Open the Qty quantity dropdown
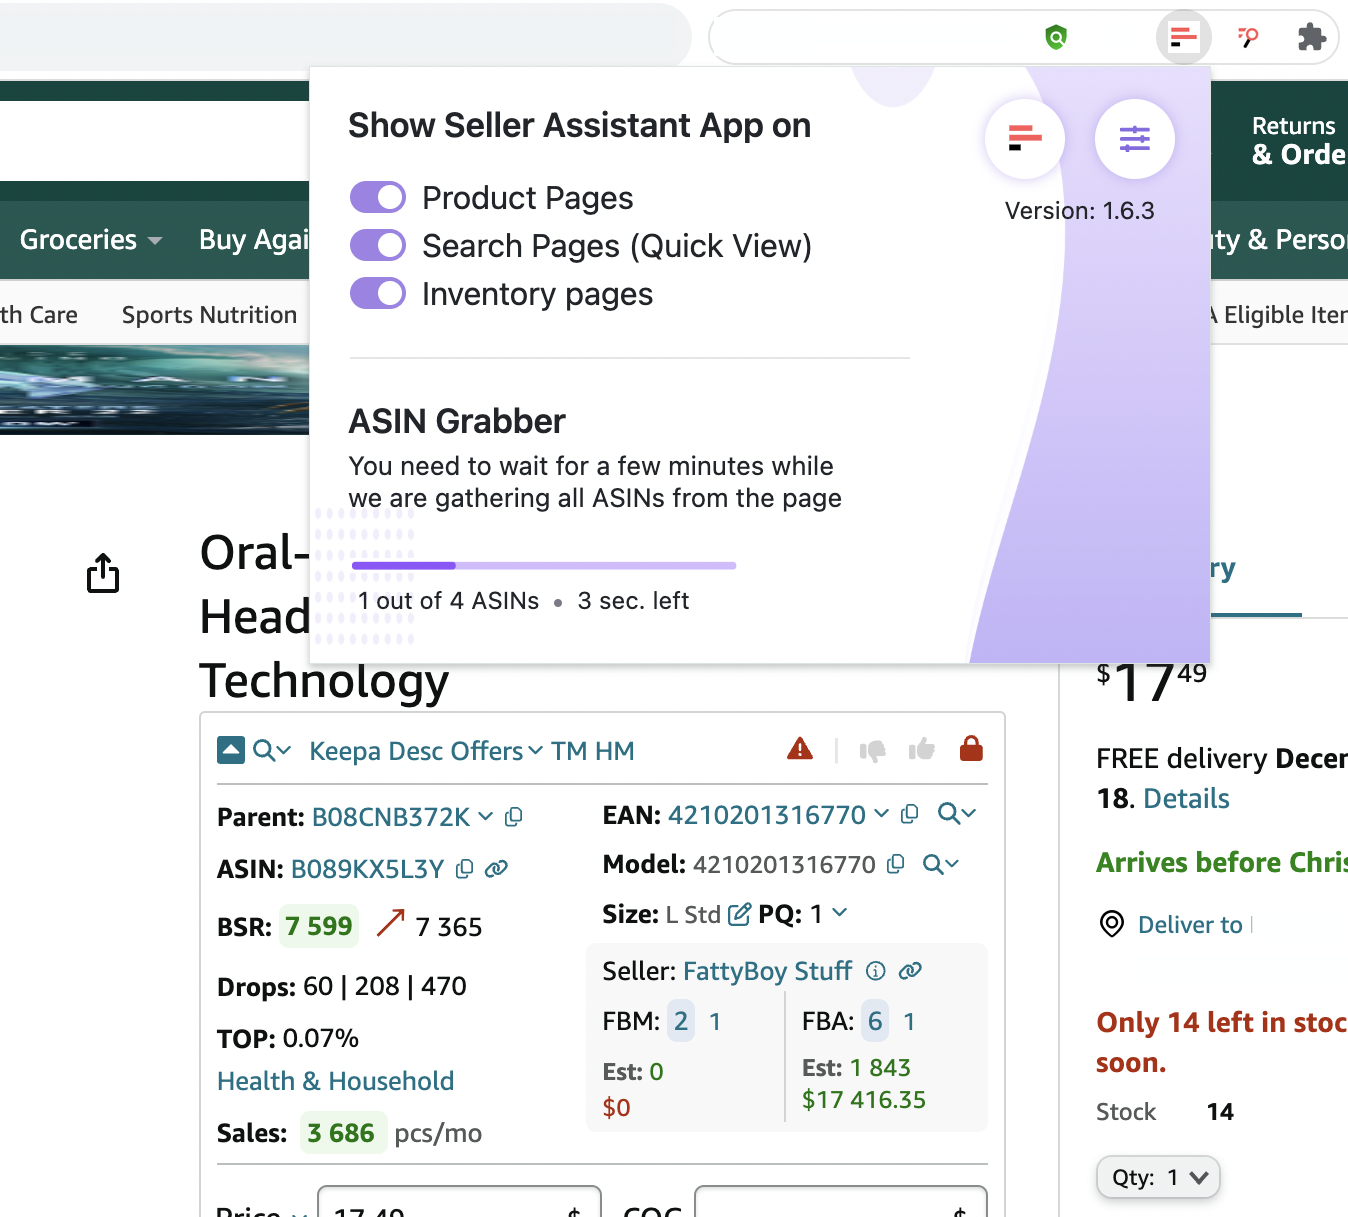The image size is (1348, 1217). (1157, 1177)
